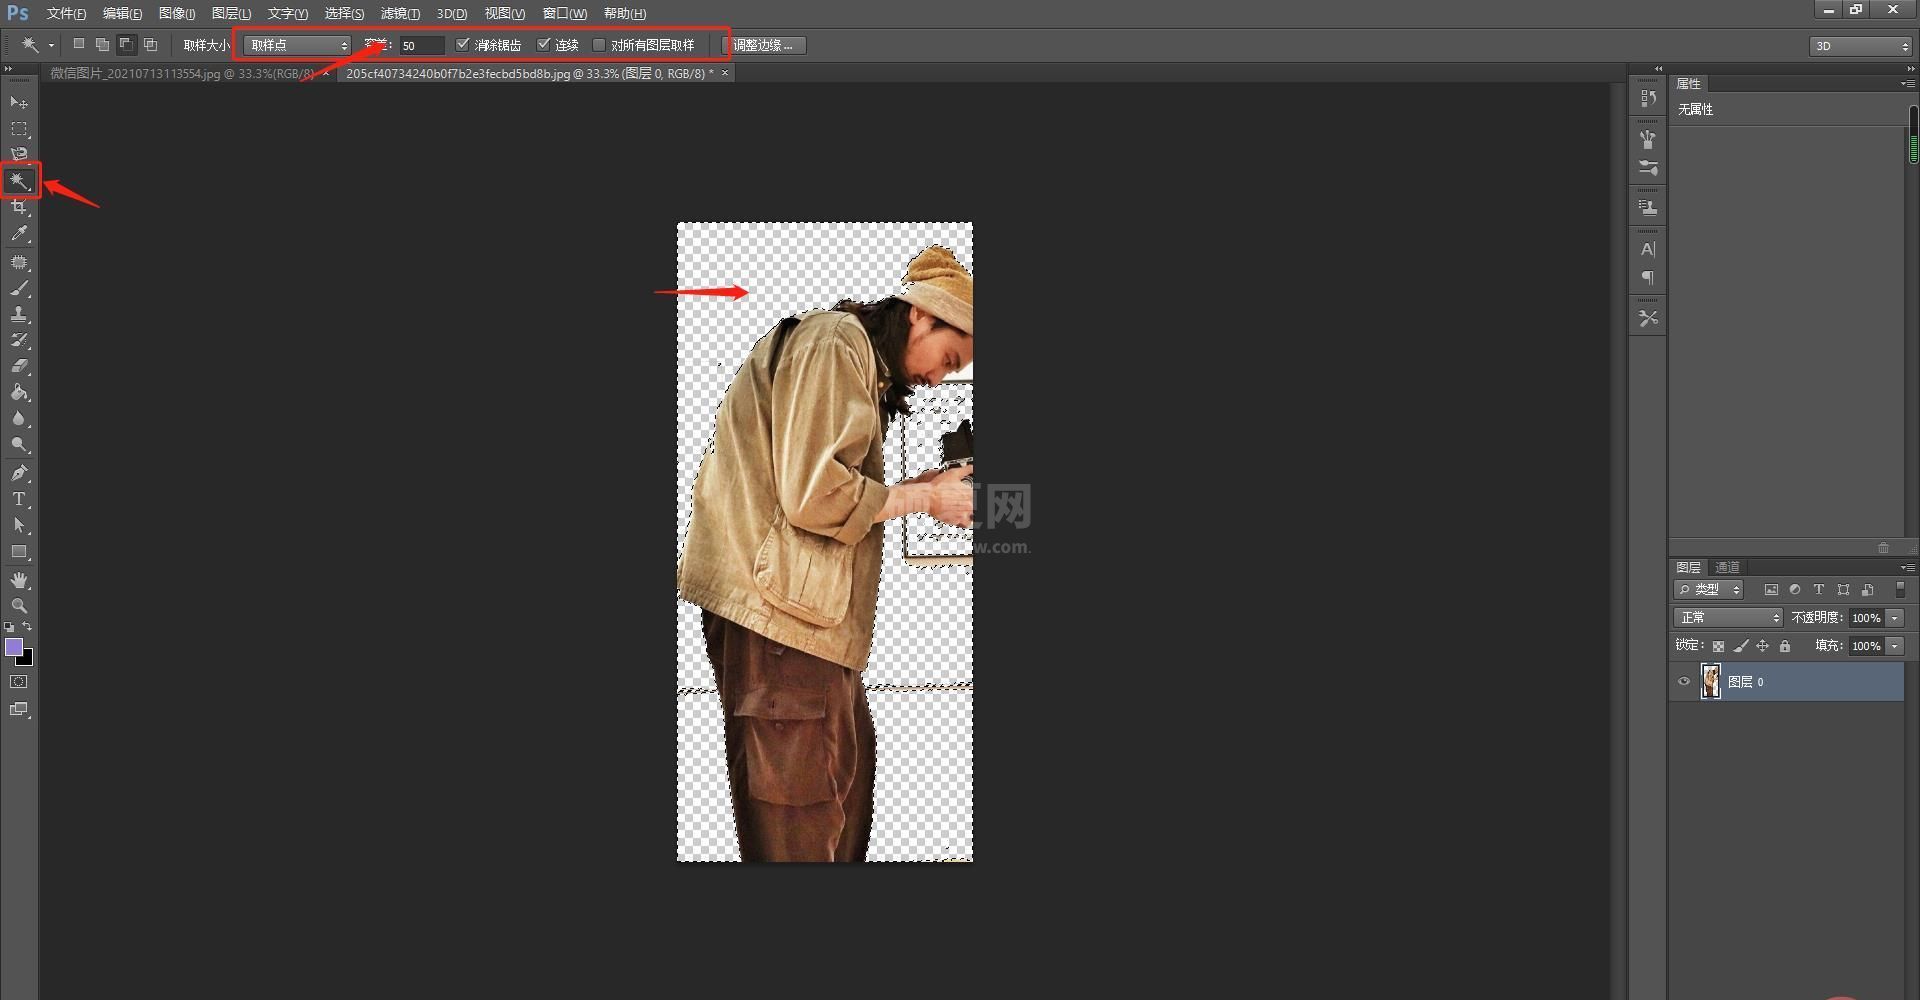Image resolution: width=1920 pixels, height=1000 pixels.
Task: Select the Hand tool
Action: (19, 580)
